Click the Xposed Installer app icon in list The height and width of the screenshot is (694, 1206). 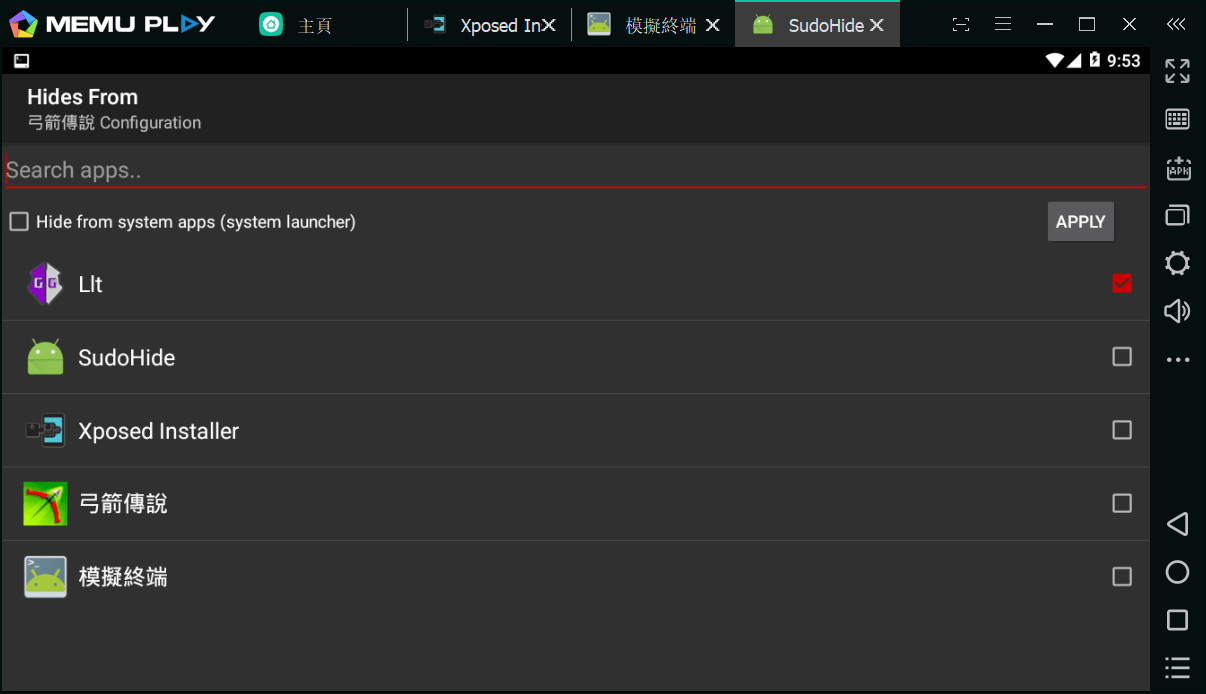click(x=45, y=431)
